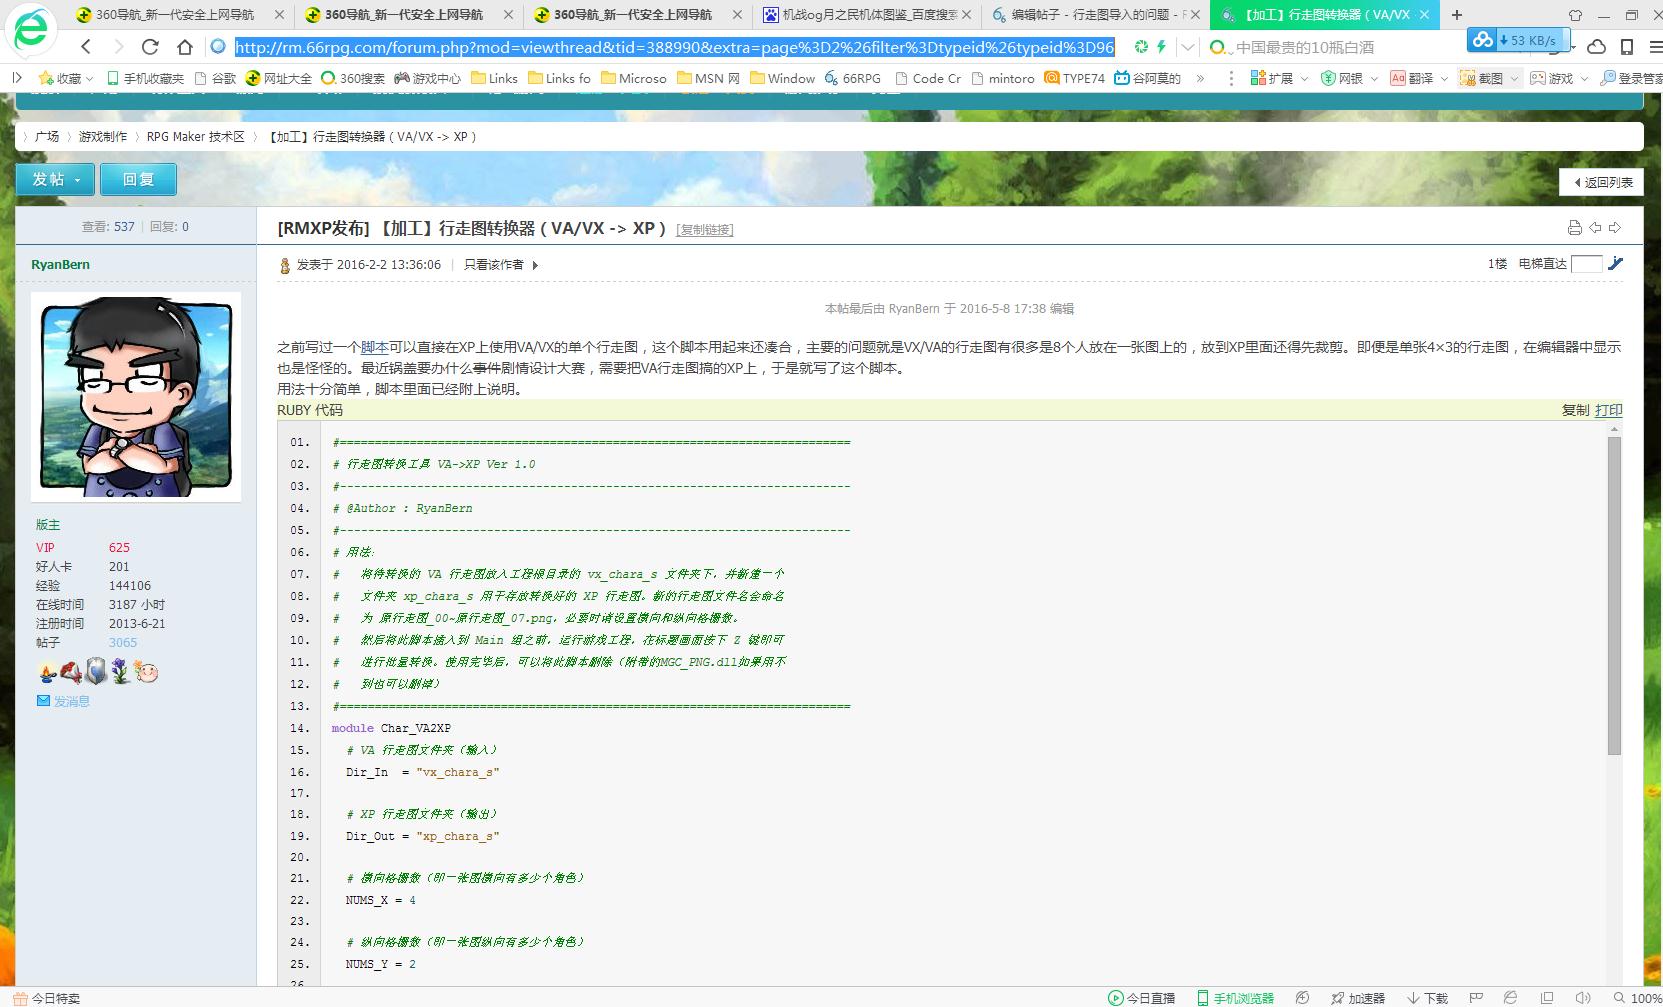Viewport: 1663px width, 1007px height.
Task: Click the 打印 link above the code
Action: tap(1608, 410)
